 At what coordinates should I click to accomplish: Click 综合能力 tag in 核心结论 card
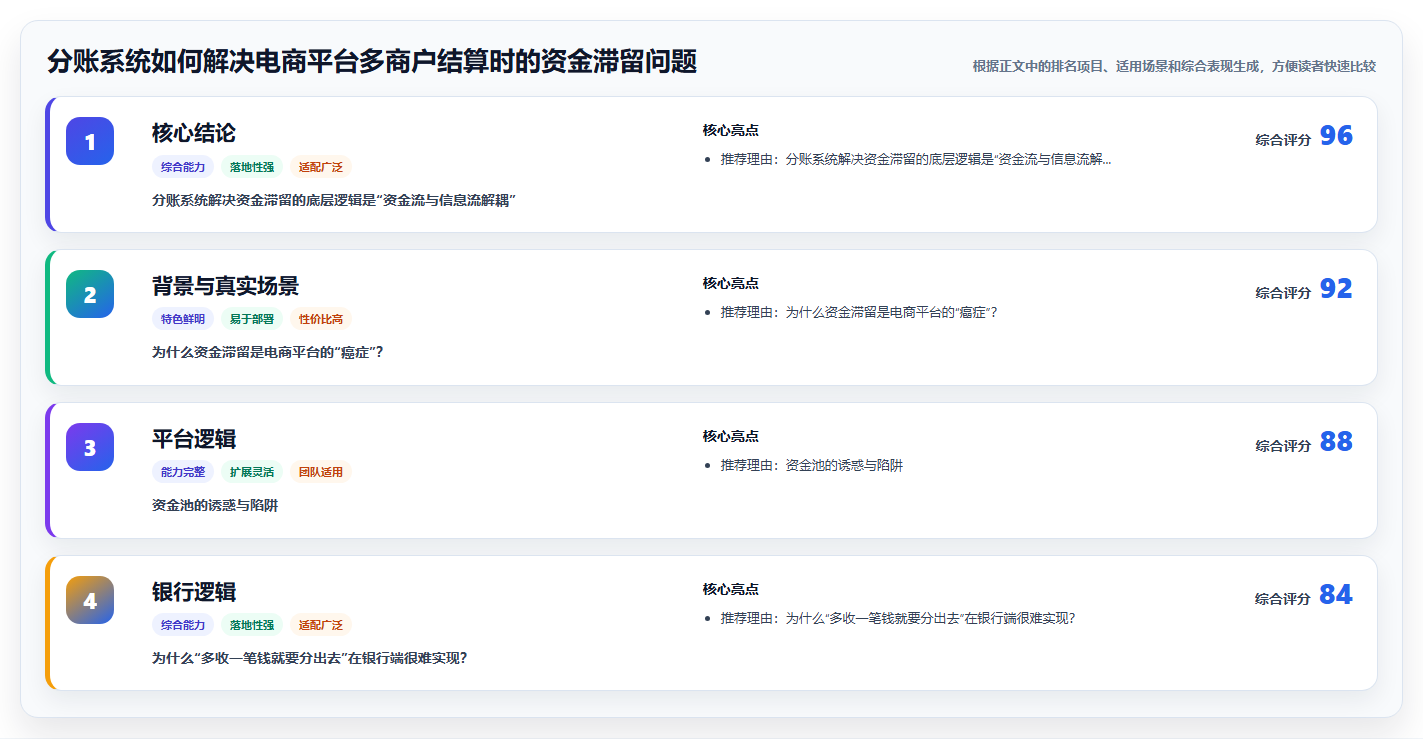[x=183, y=167]
